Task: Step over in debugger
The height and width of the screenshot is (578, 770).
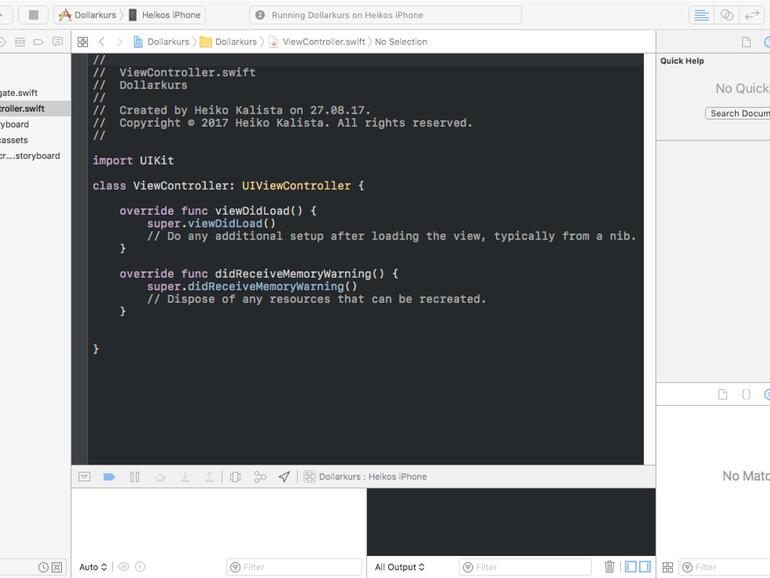Action: pos(160,476)
